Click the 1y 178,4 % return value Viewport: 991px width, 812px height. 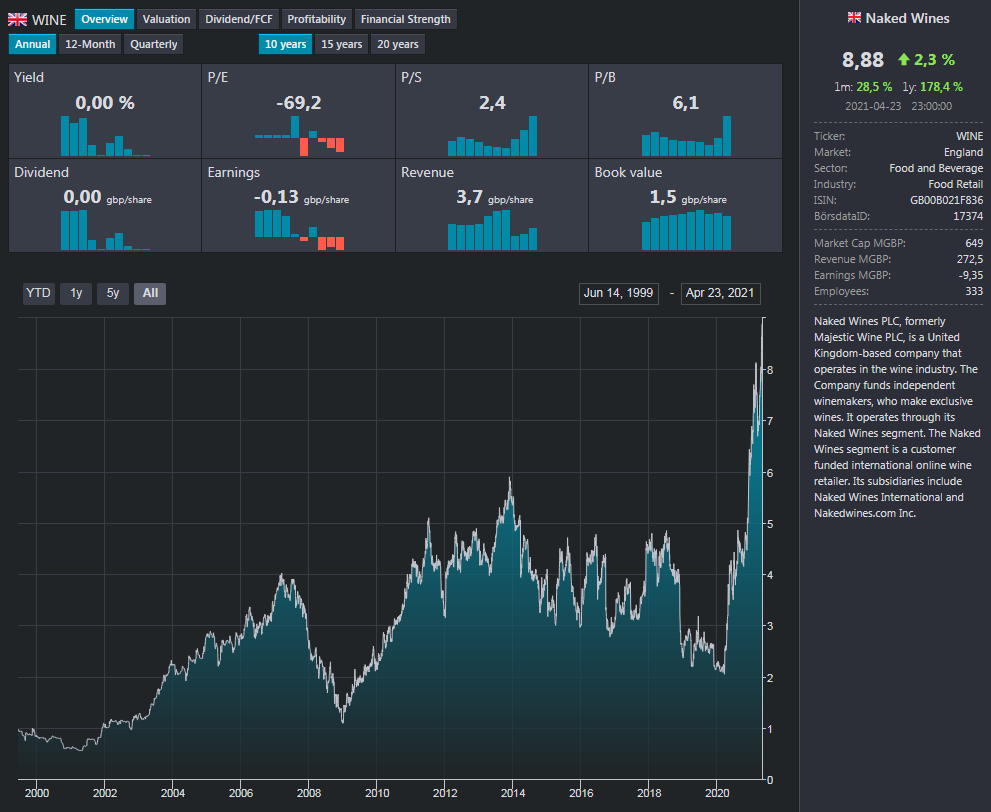click(941, 87)
